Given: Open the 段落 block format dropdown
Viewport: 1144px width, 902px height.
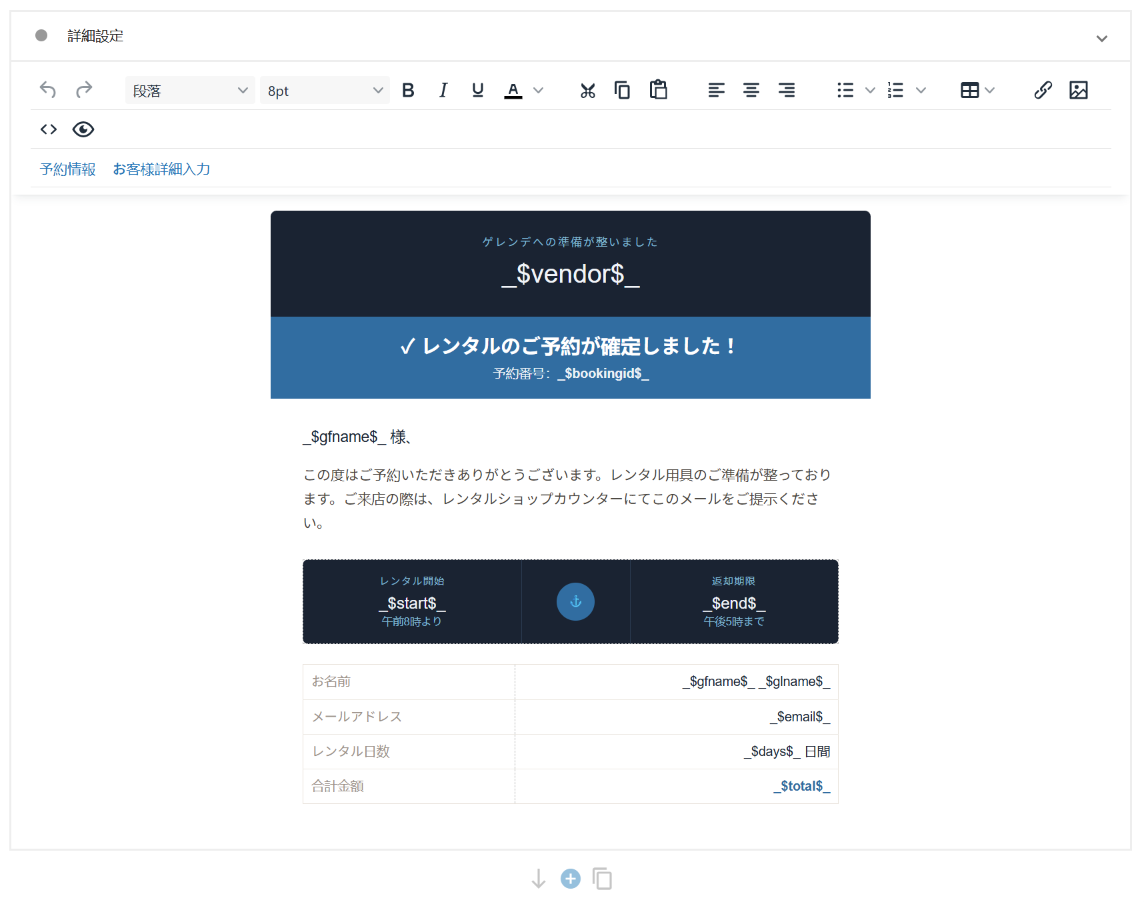Looking at the screenshot, I should tap(190, 90).
